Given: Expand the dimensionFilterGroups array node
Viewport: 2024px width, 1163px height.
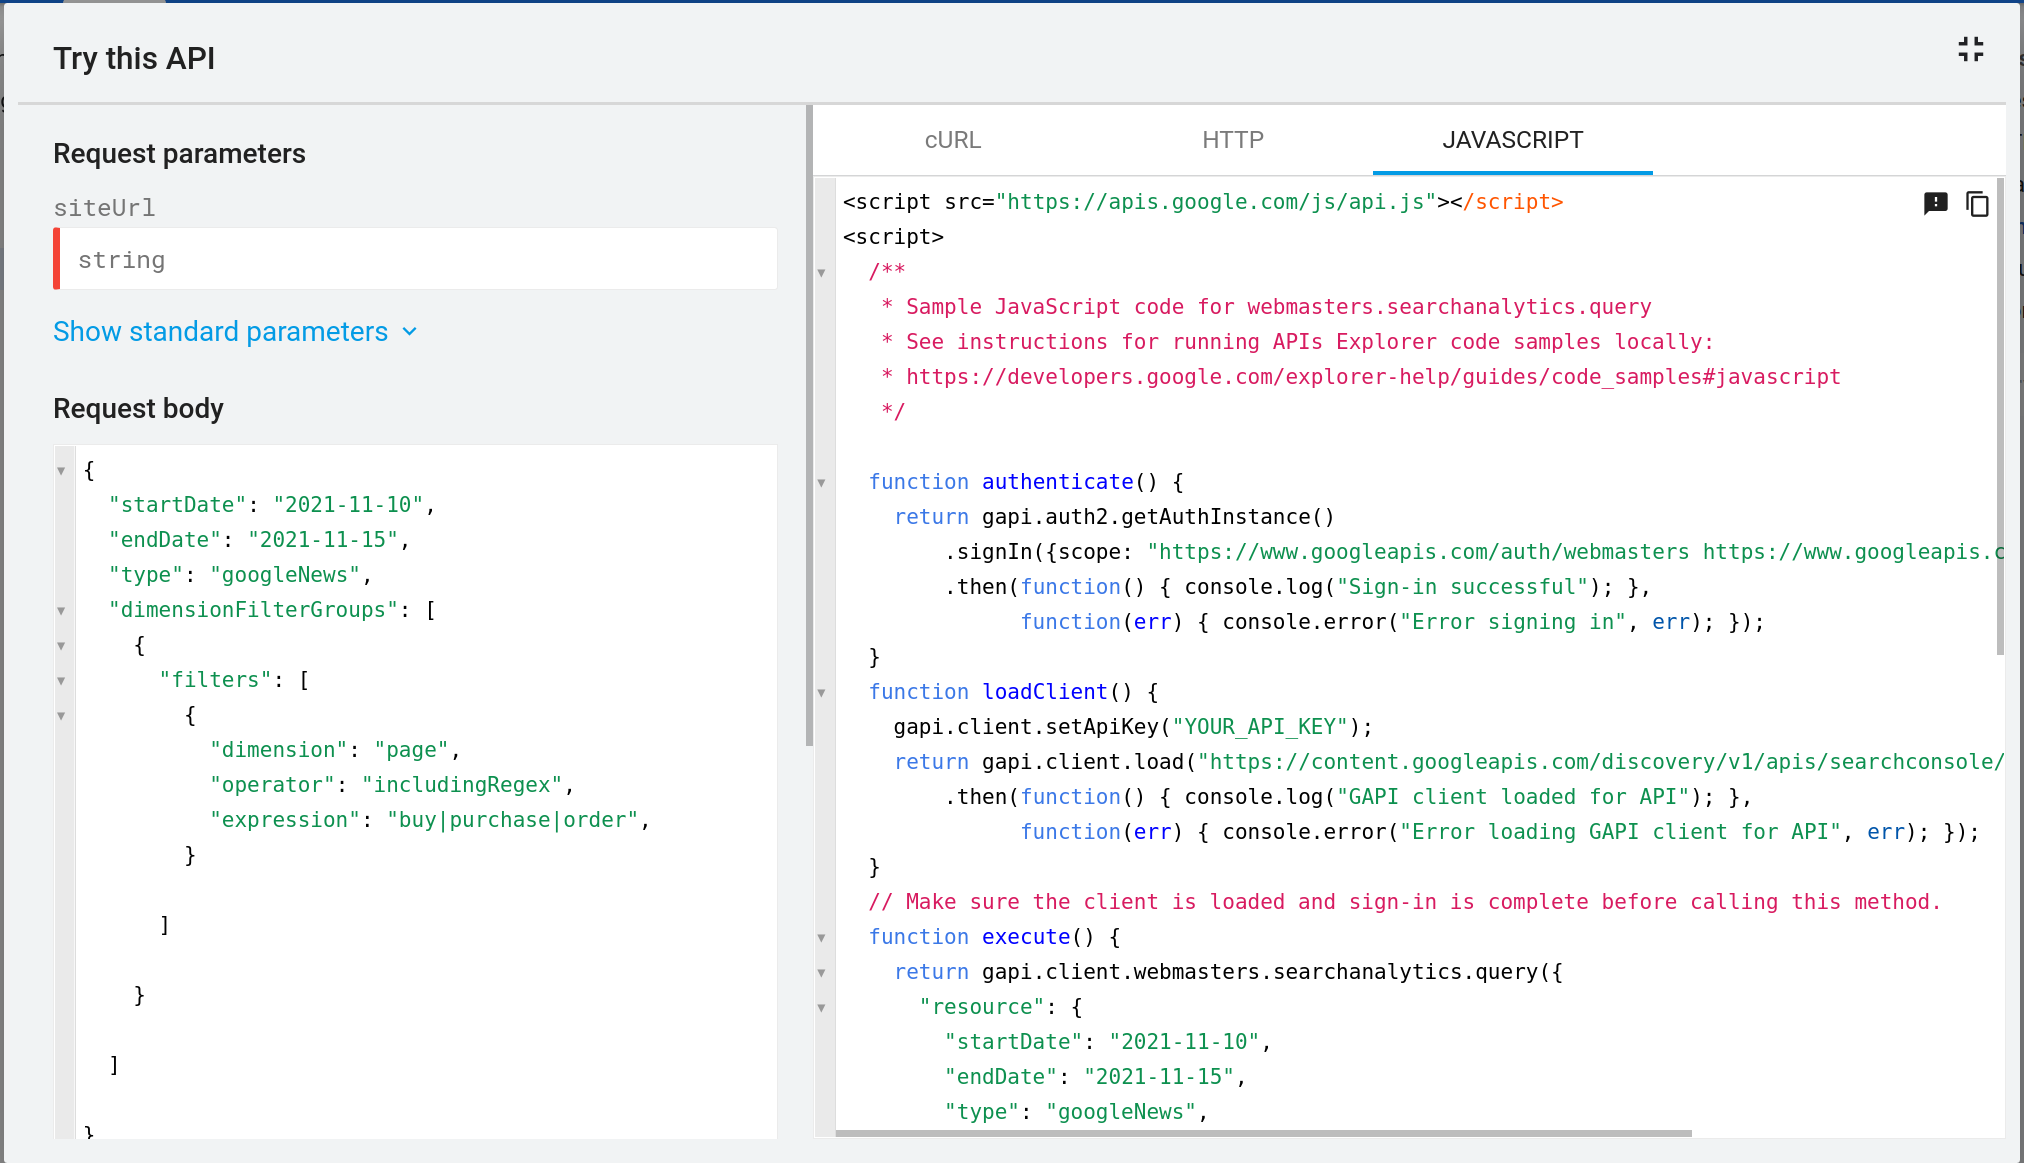Looking at the screenshot, I should (x=64, y=610).
